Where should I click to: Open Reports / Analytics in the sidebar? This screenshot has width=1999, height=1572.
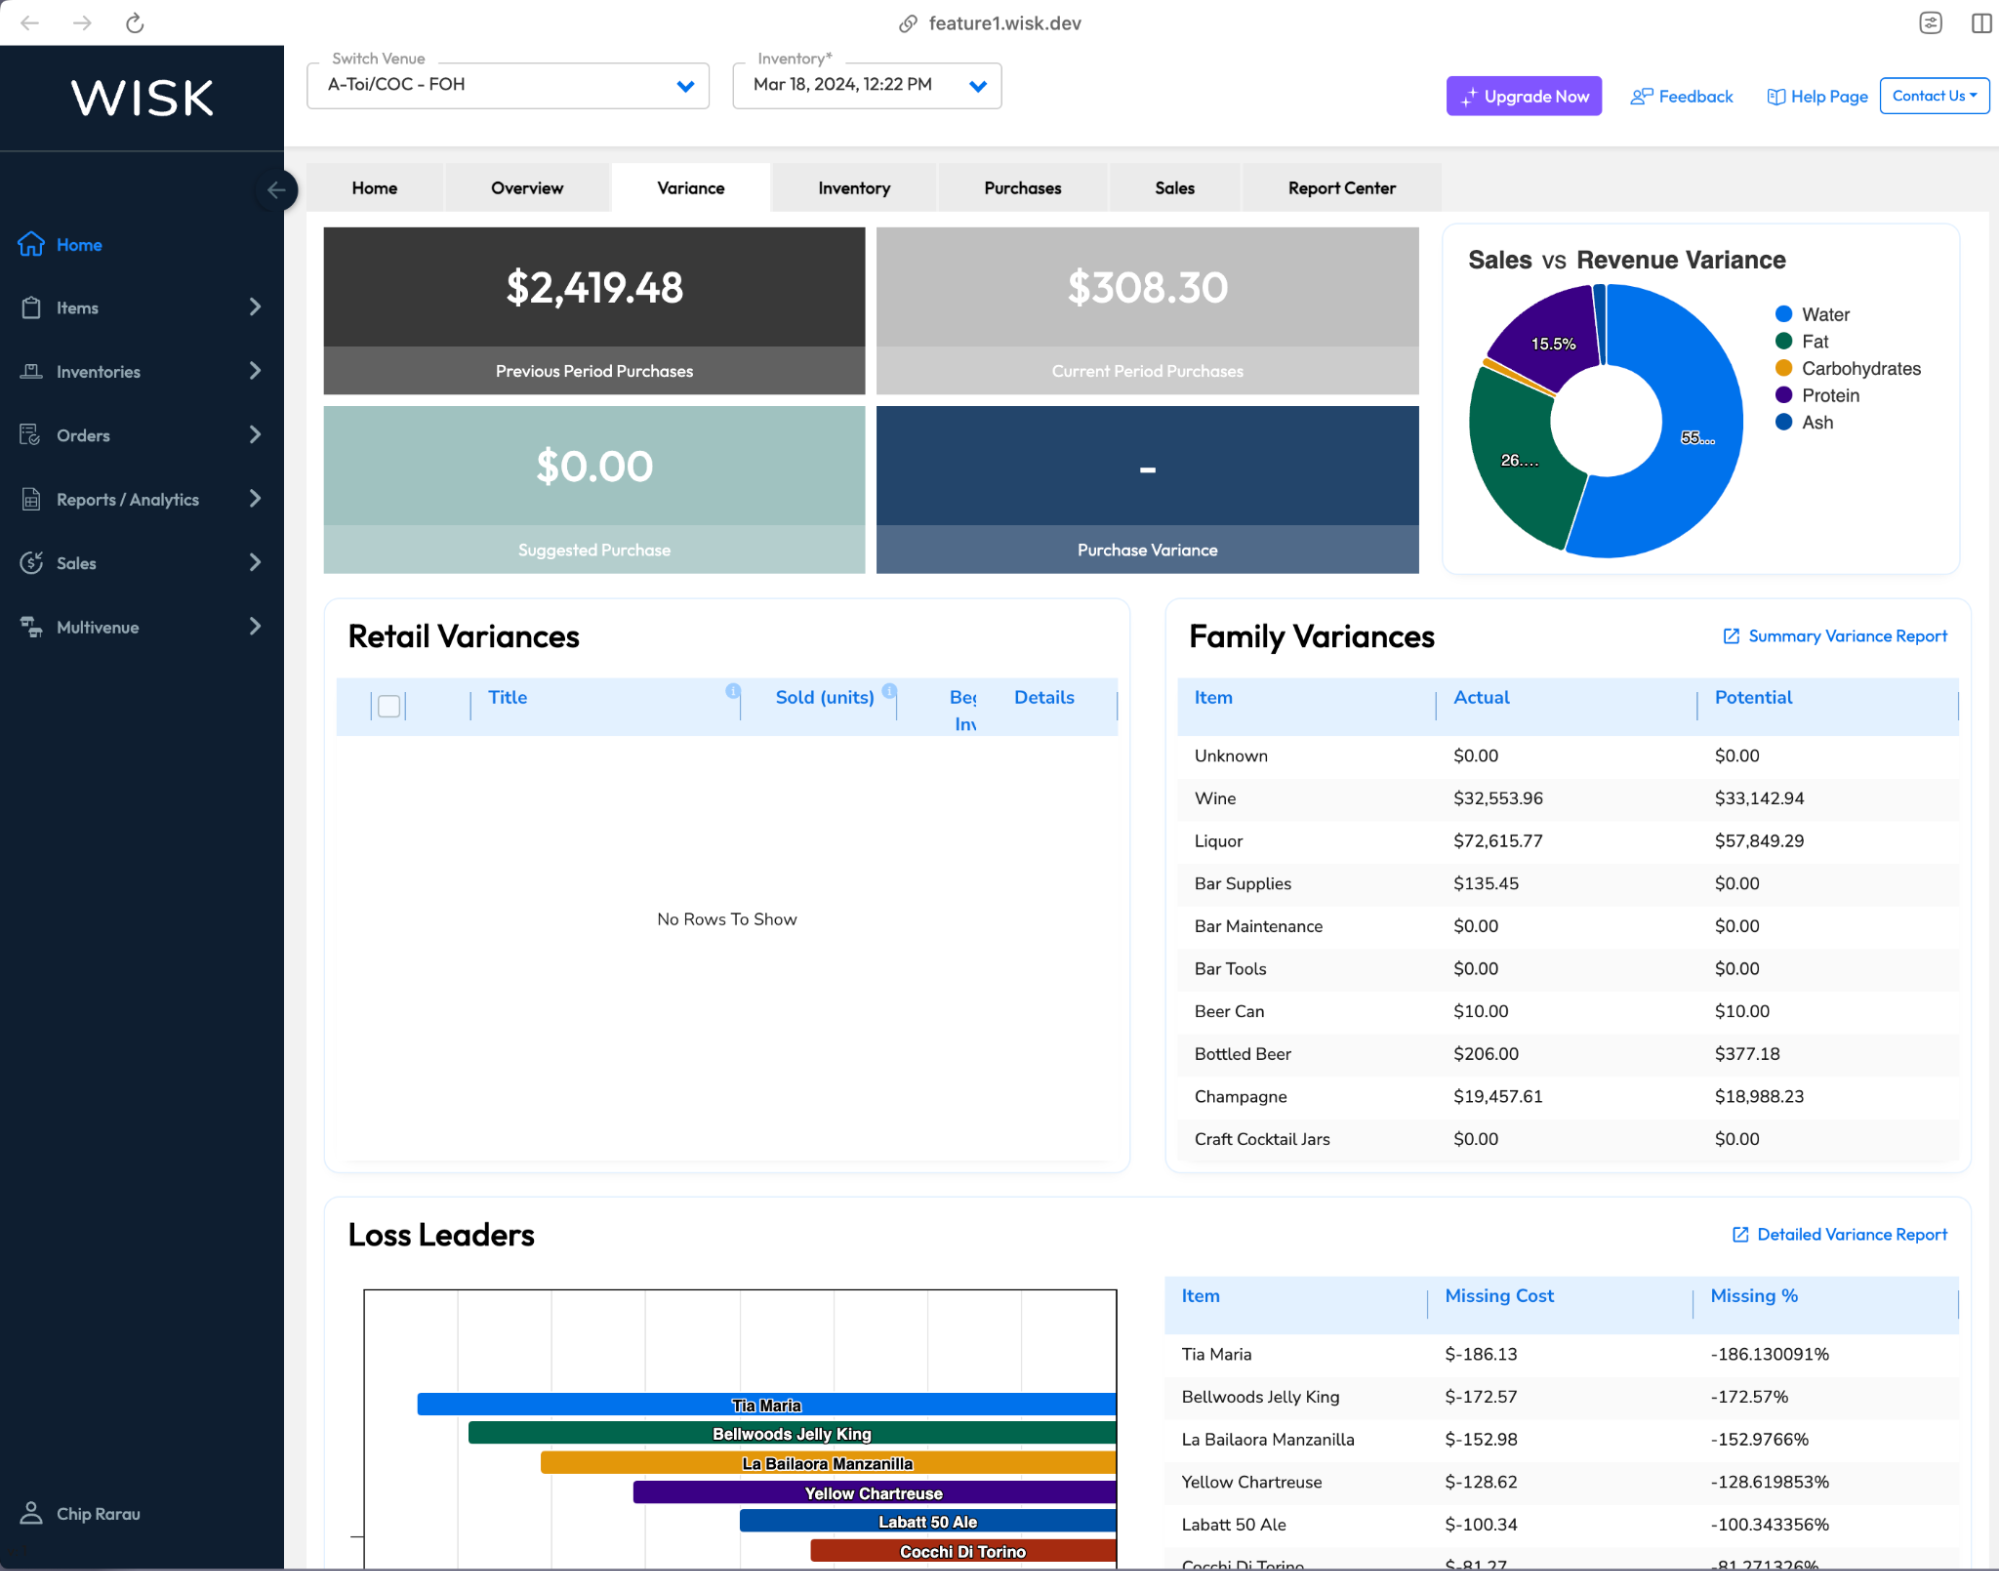31,498
